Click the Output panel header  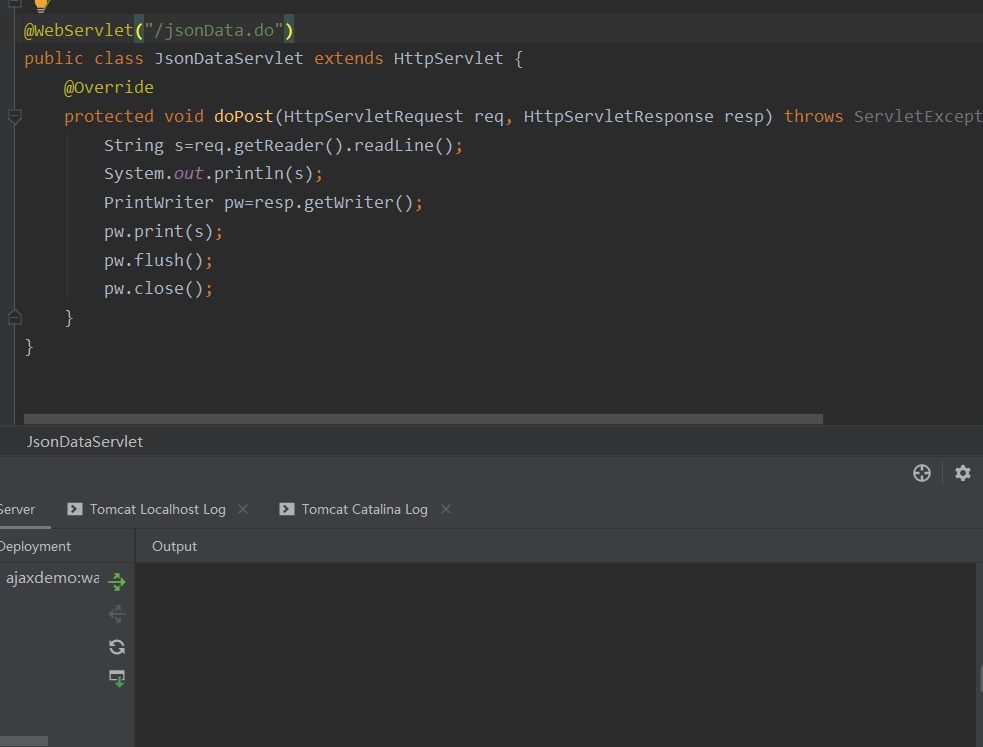174,546
